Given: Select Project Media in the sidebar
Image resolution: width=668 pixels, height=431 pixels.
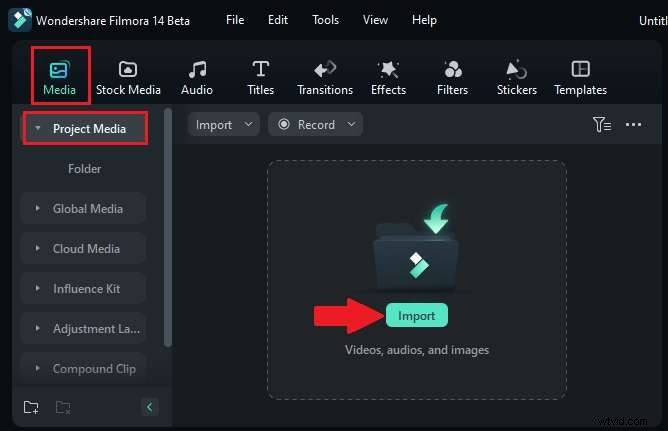Looking at the screenshot, I should [85, 128].
